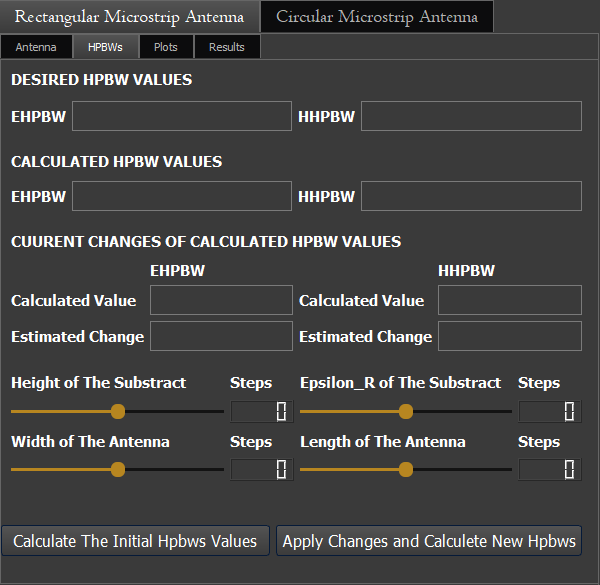Switch to Circular Microstrip Antenna tab
The height and width of the screenshot is (585, 600).
tap(376, 17)
